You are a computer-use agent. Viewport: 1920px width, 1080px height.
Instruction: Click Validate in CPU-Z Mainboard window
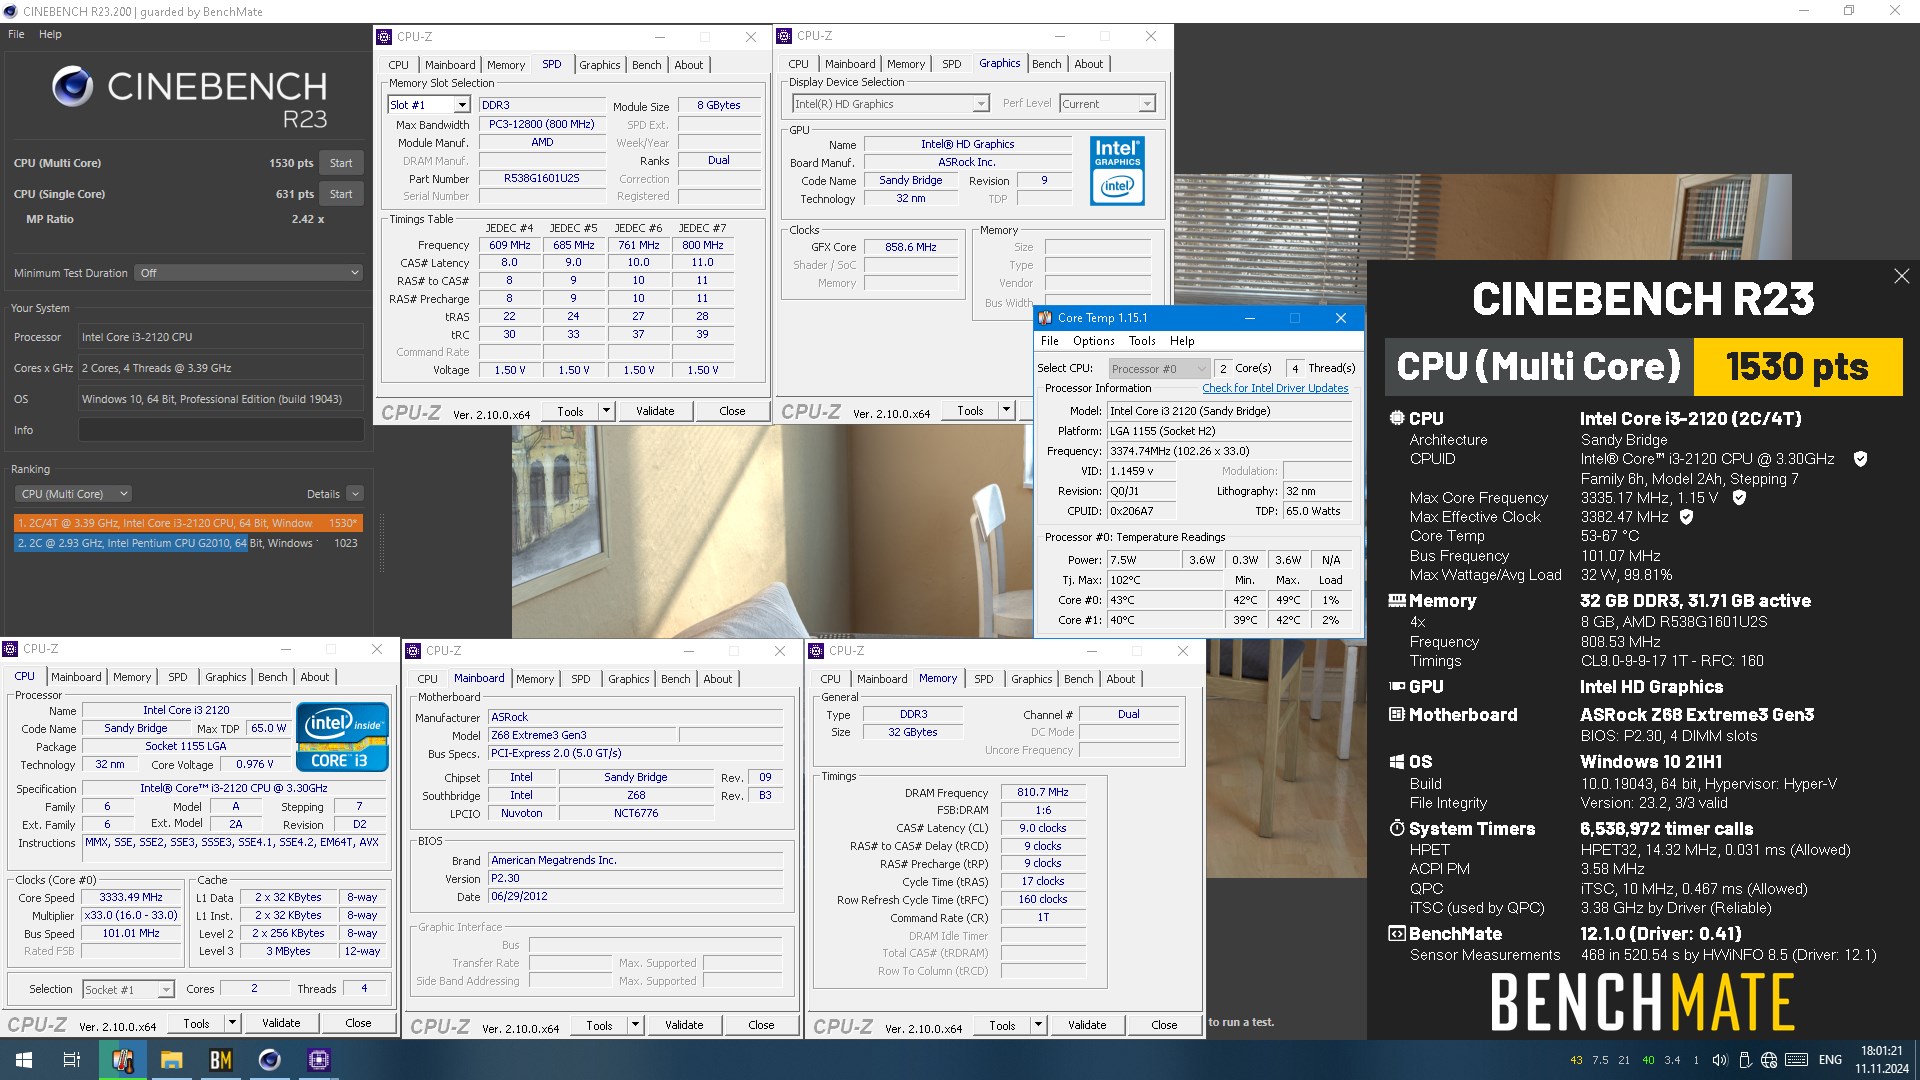click(684, 1025)
